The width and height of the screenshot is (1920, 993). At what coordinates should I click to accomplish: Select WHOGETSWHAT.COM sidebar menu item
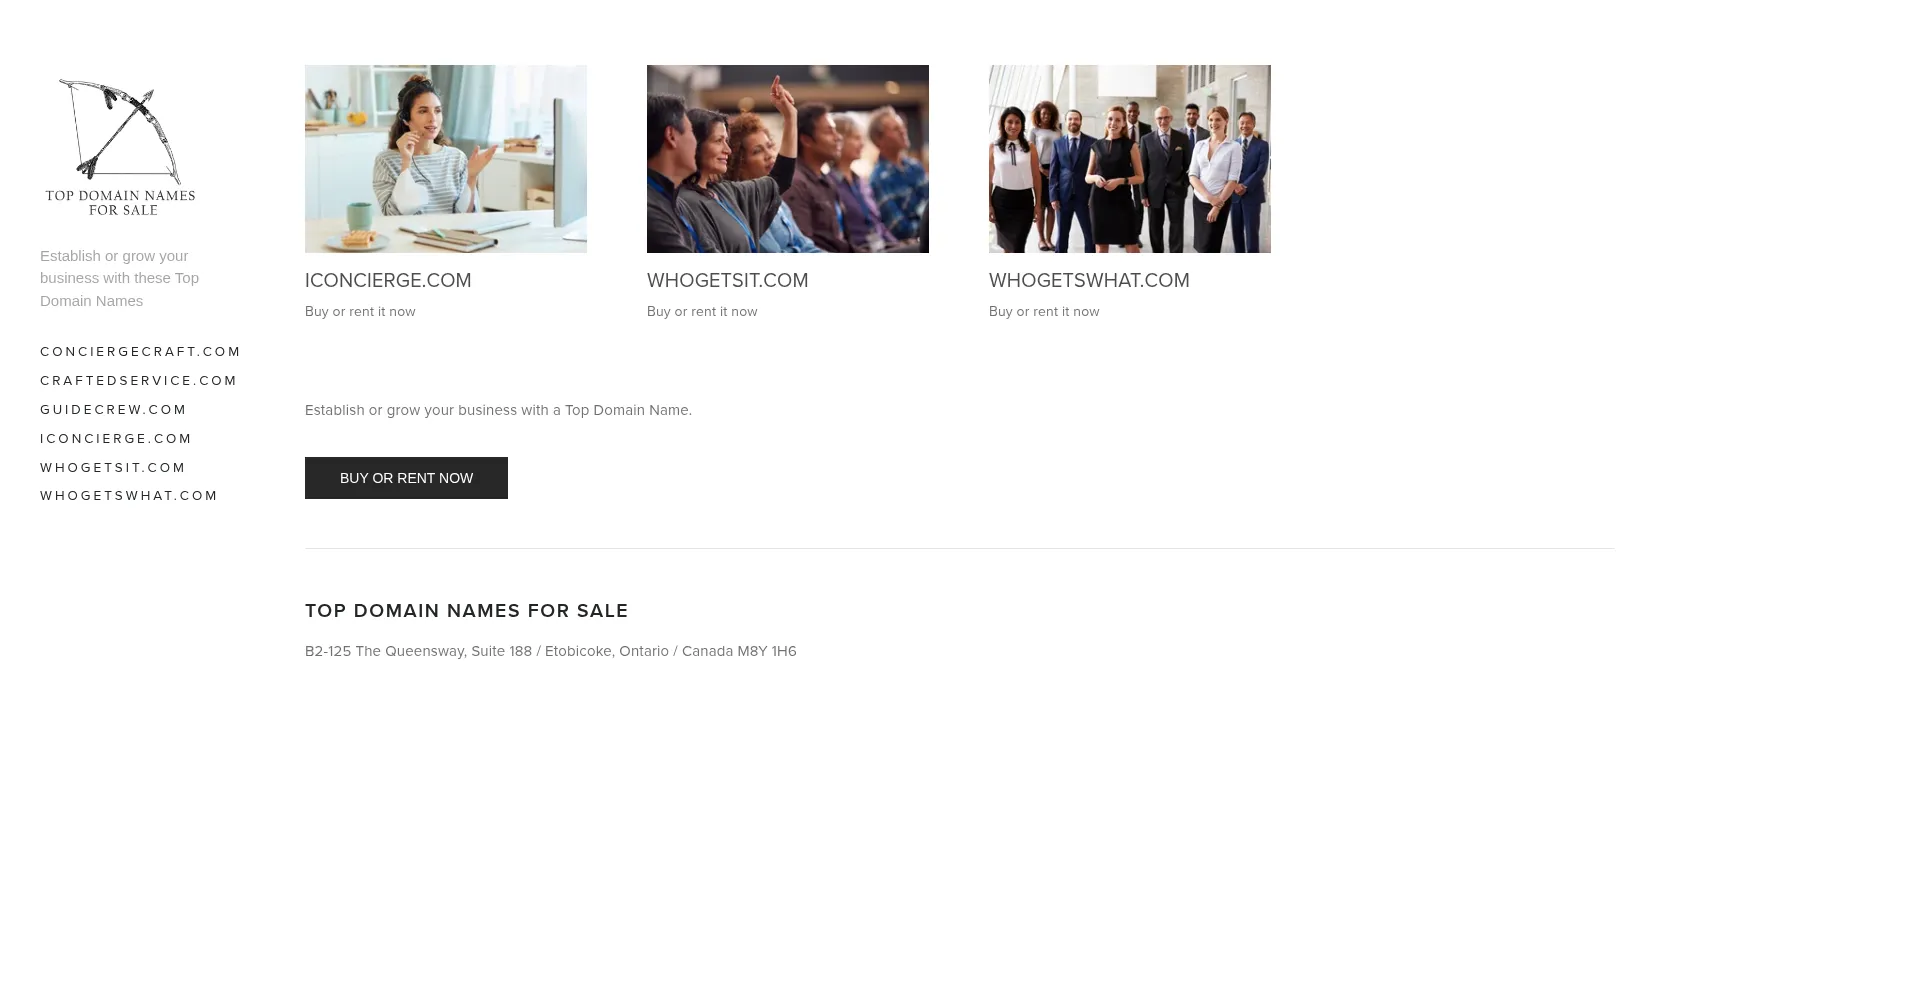129,496
